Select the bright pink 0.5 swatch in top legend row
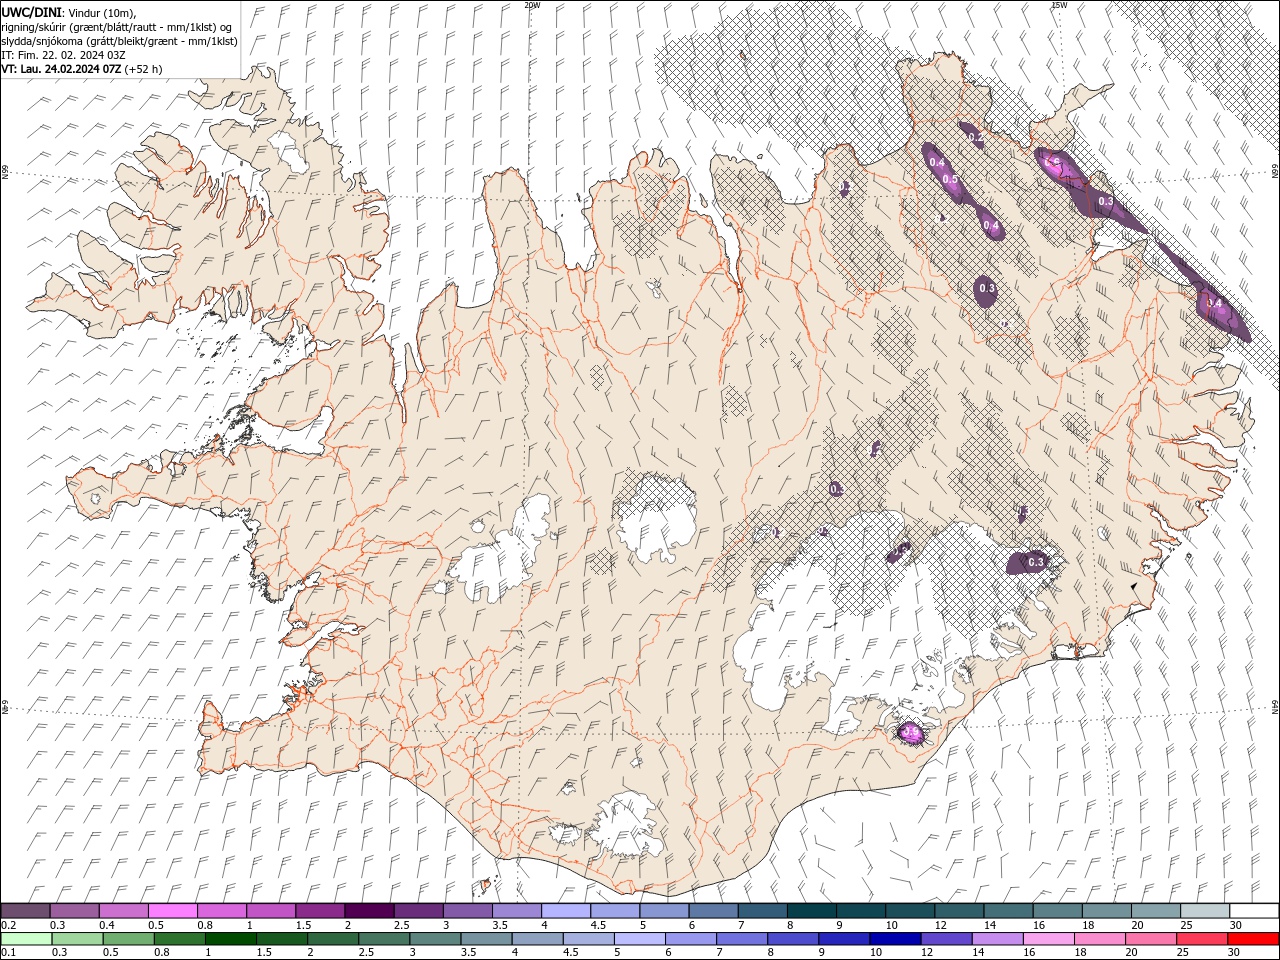The image size is (1280, 960). pyautogui.click(x=172, y=911)
